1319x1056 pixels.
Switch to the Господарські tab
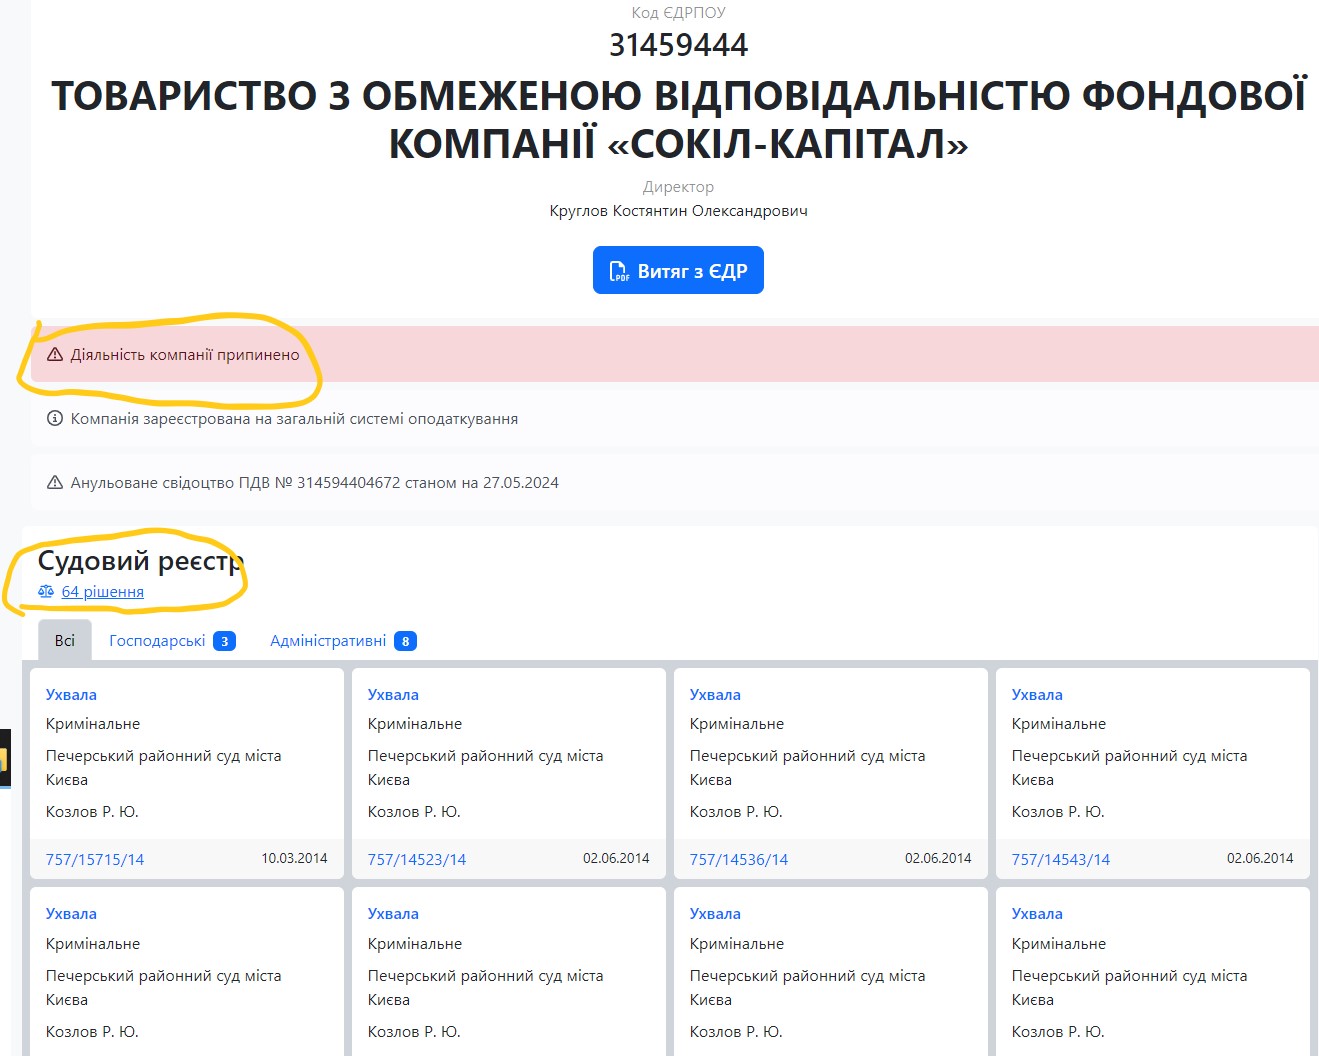[157, 641]
